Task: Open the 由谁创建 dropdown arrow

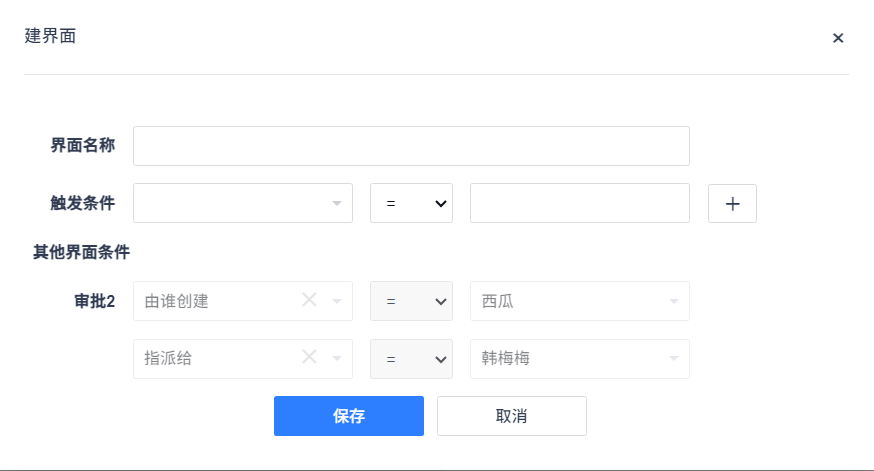Action: pos(337,302)
